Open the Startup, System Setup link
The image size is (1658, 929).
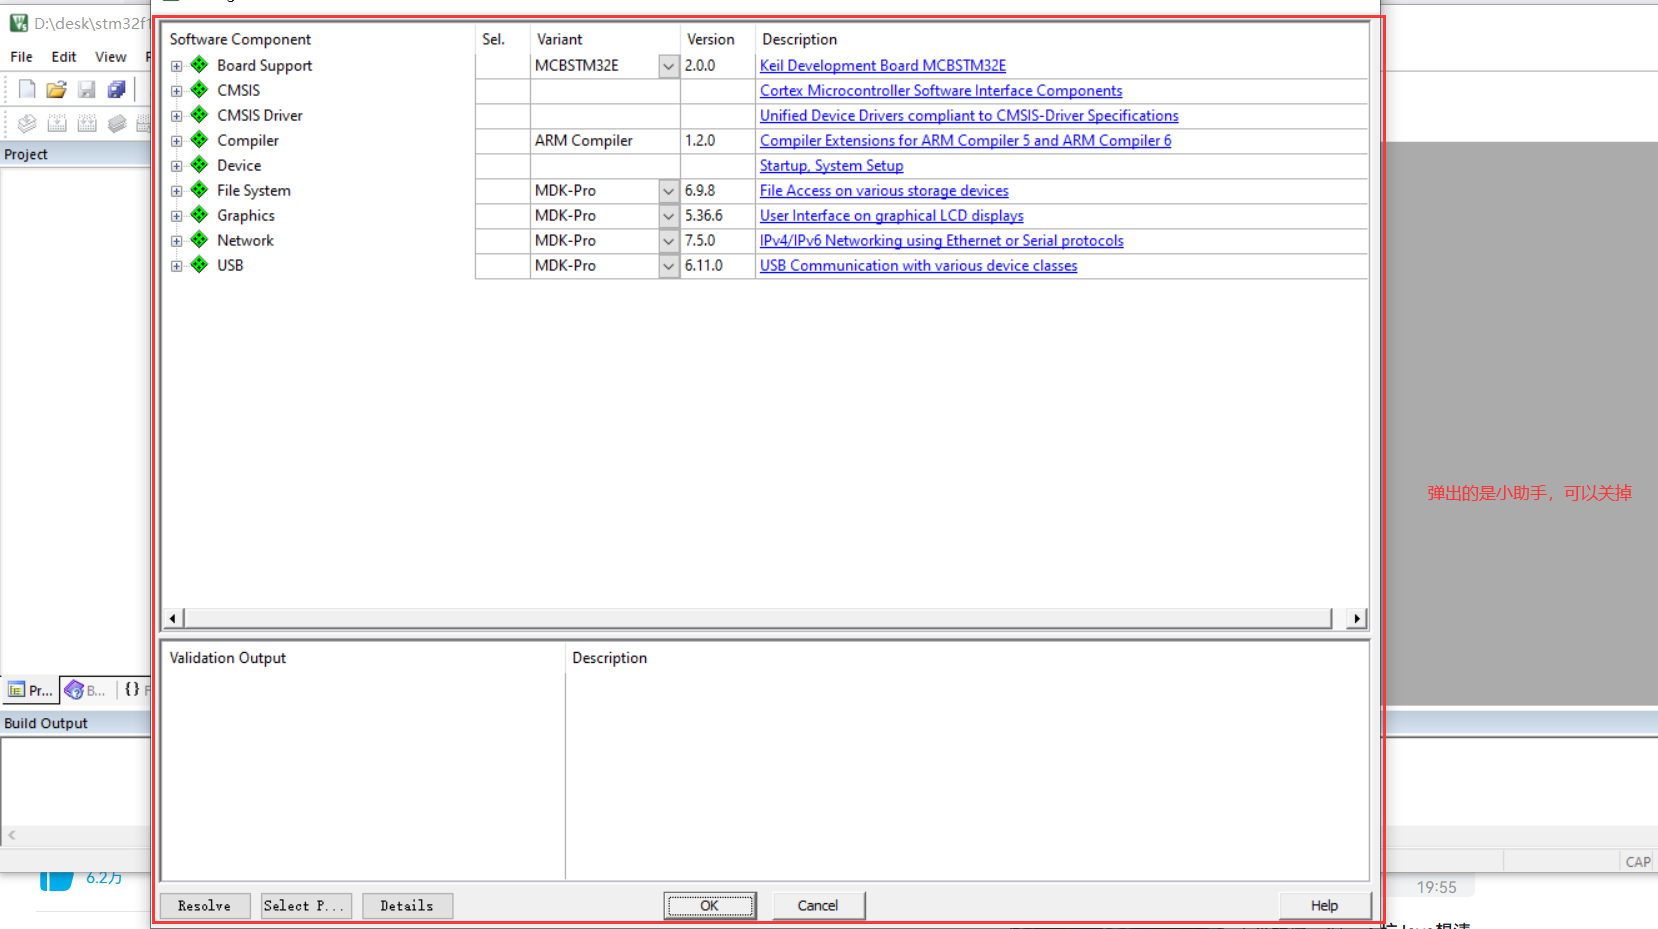tap(831, 165)
